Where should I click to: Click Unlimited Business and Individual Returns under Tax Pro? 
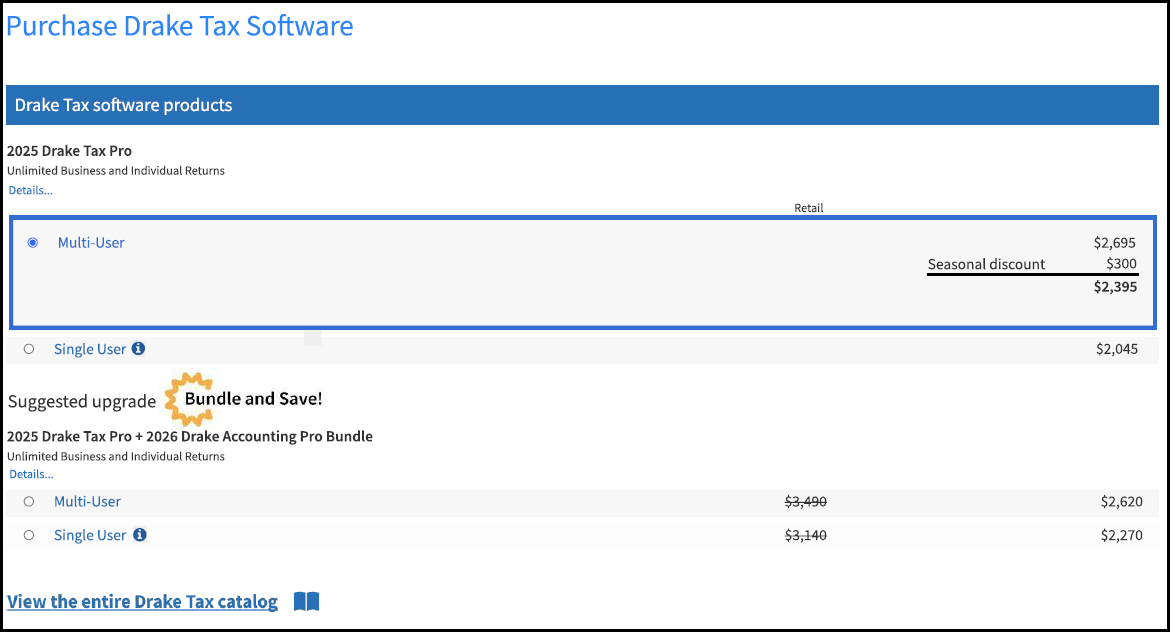pyautogui.click(x=116, y=171)
